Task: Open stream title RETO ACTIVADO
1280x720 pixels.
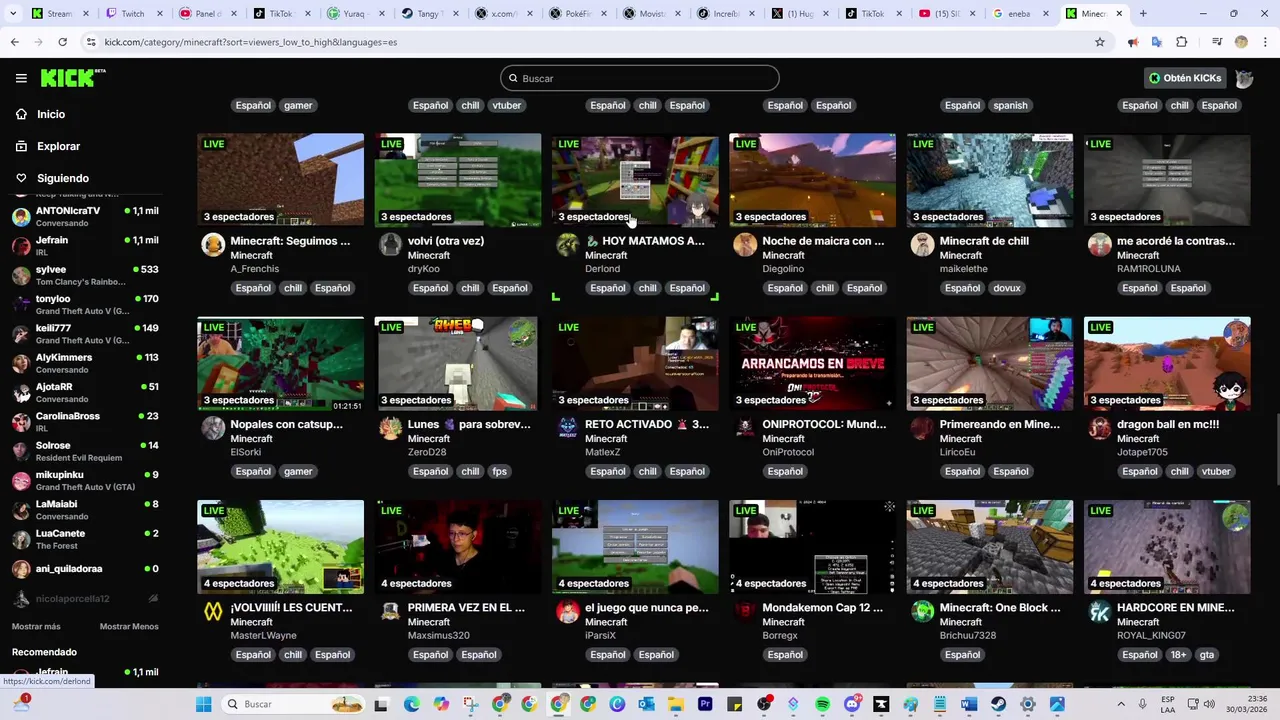Action: pyautogui.click(x=646, y=424)
